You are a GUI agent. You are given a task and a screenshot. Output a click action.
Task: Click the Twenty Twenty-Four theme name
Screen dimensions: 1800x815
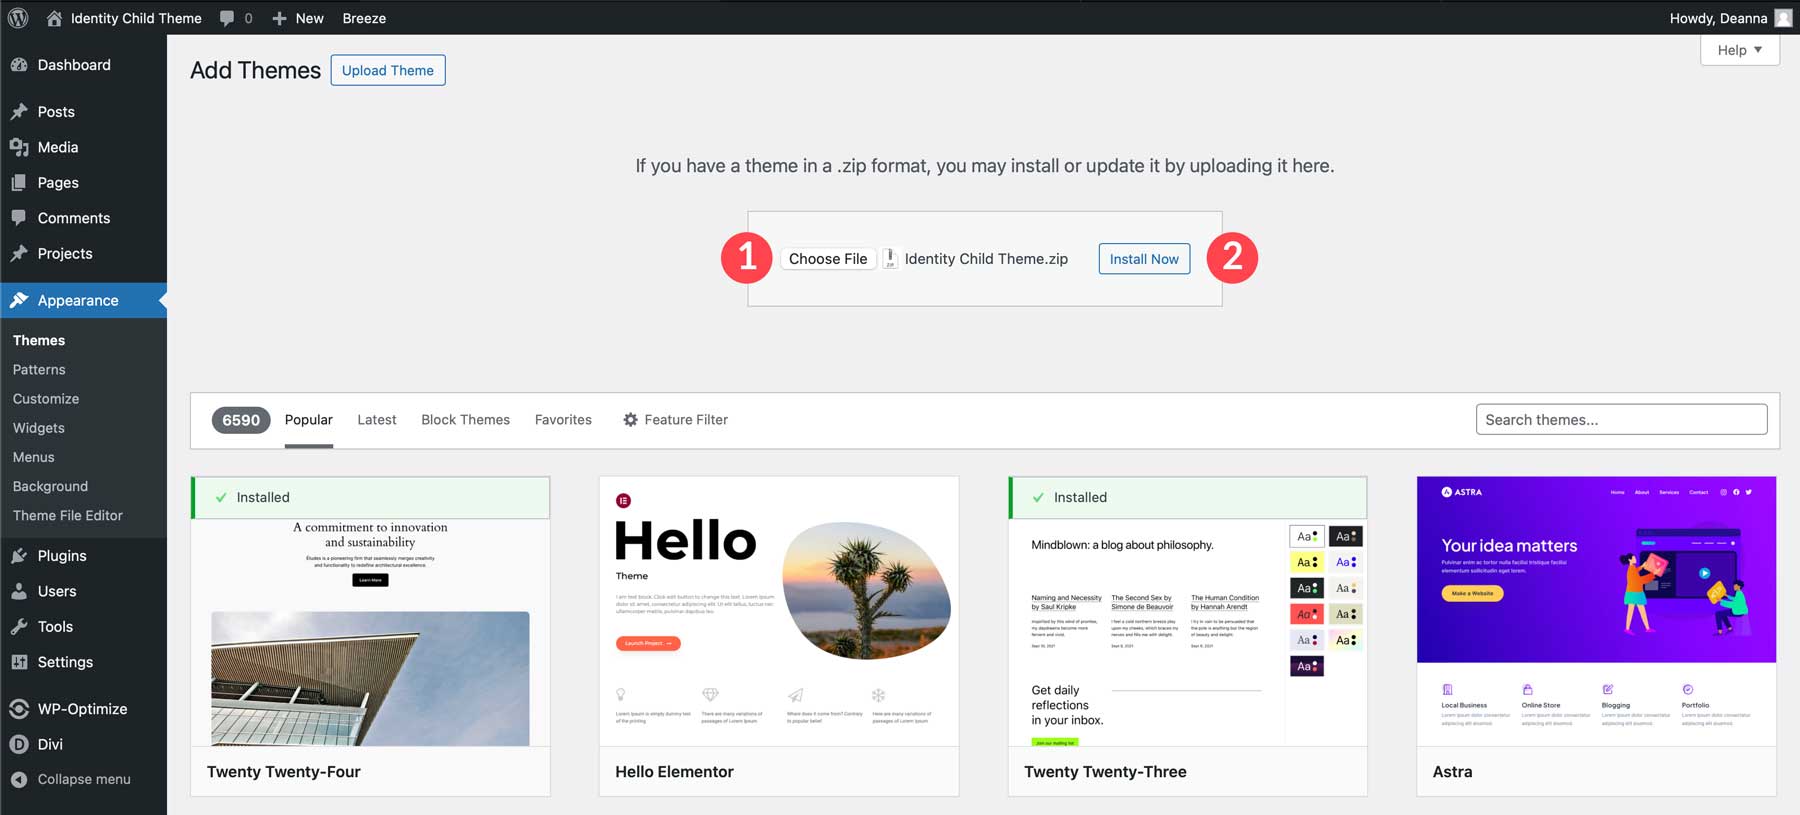coord(284,772)
